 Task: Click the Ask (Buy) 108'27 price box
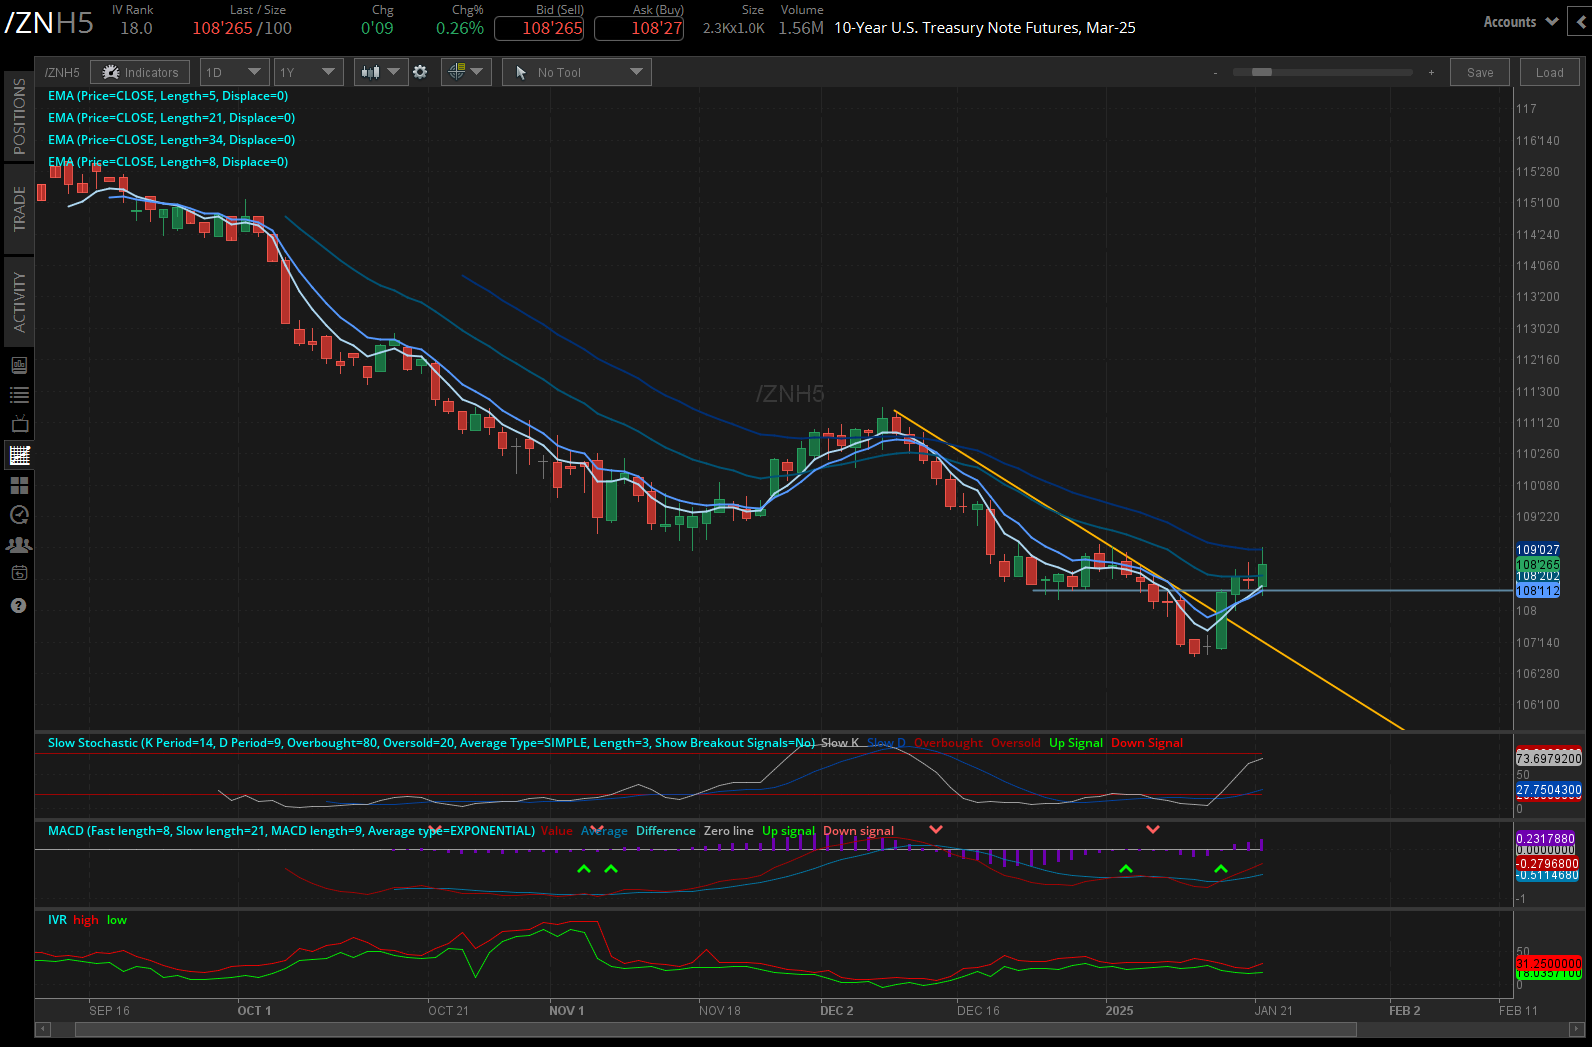pyautogui.click(x=639, y=28)
